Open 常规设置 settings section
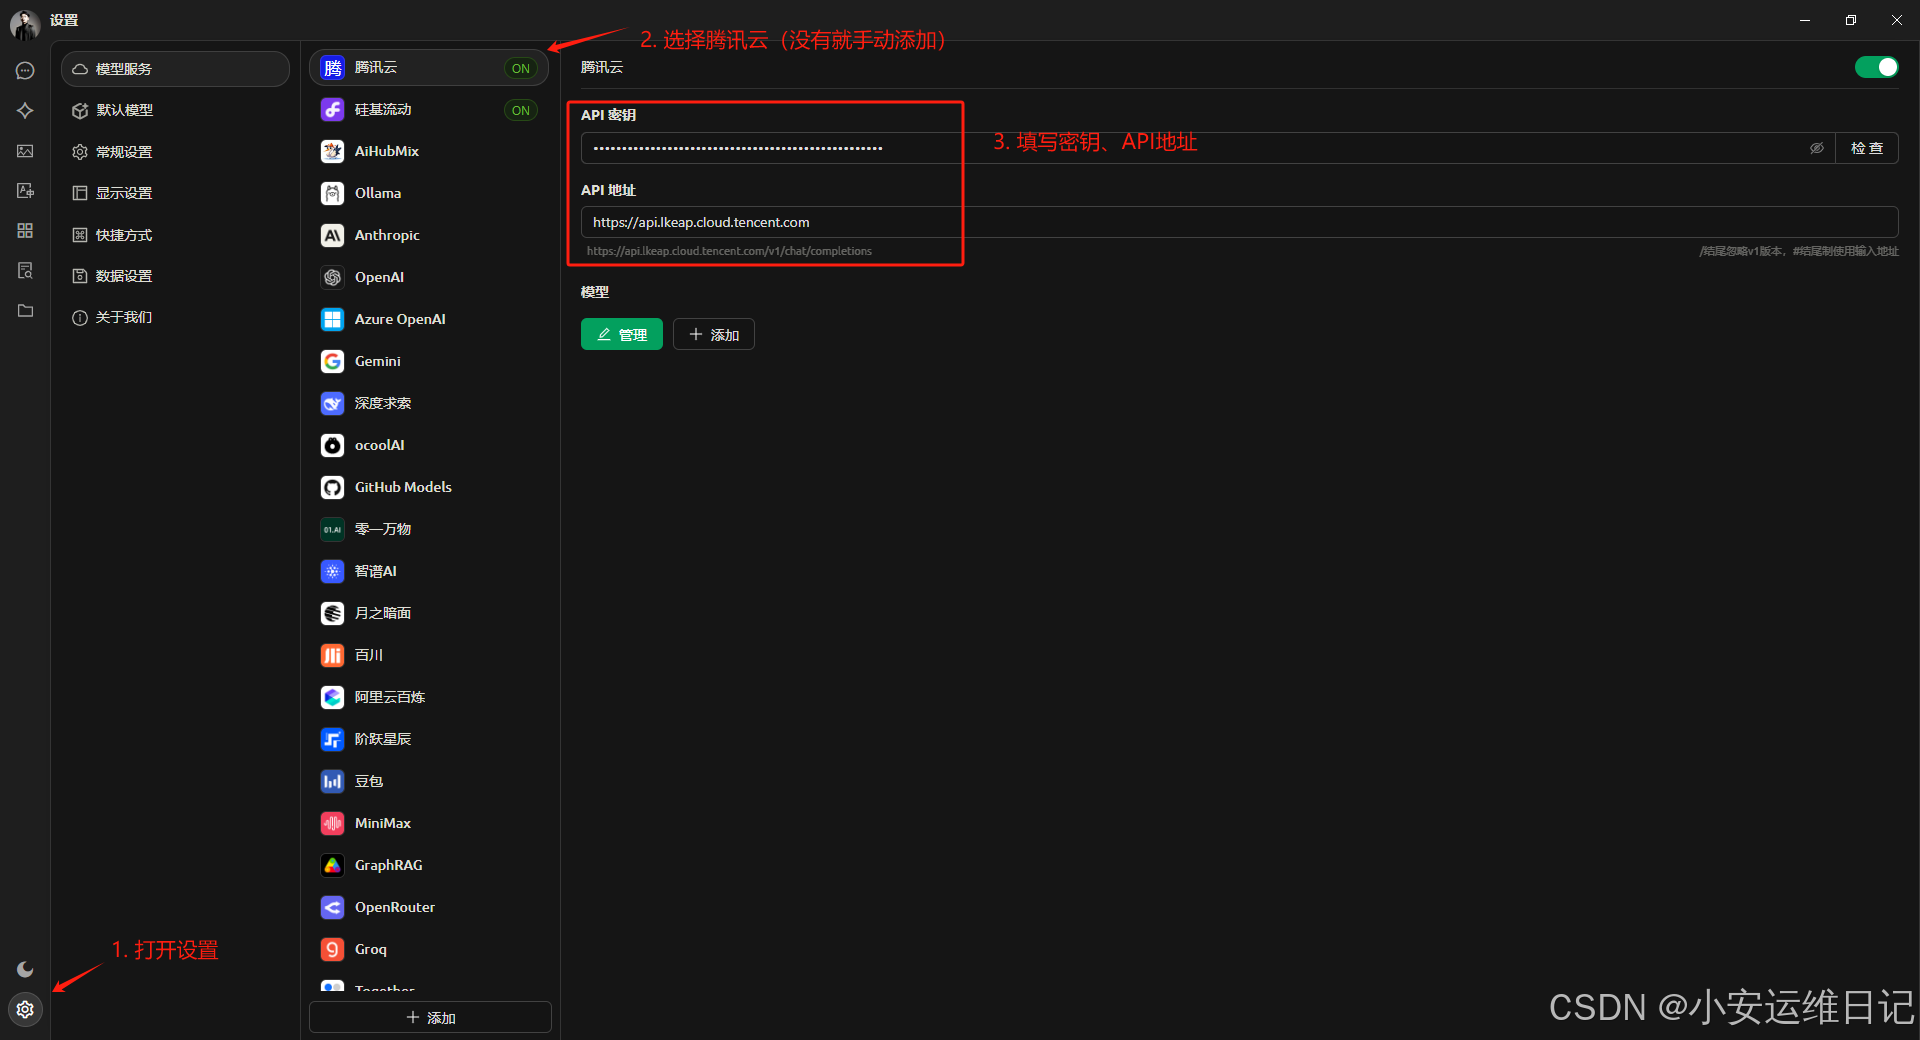Viewport: 1920px width, 1040px height. (x=175, y=152)
